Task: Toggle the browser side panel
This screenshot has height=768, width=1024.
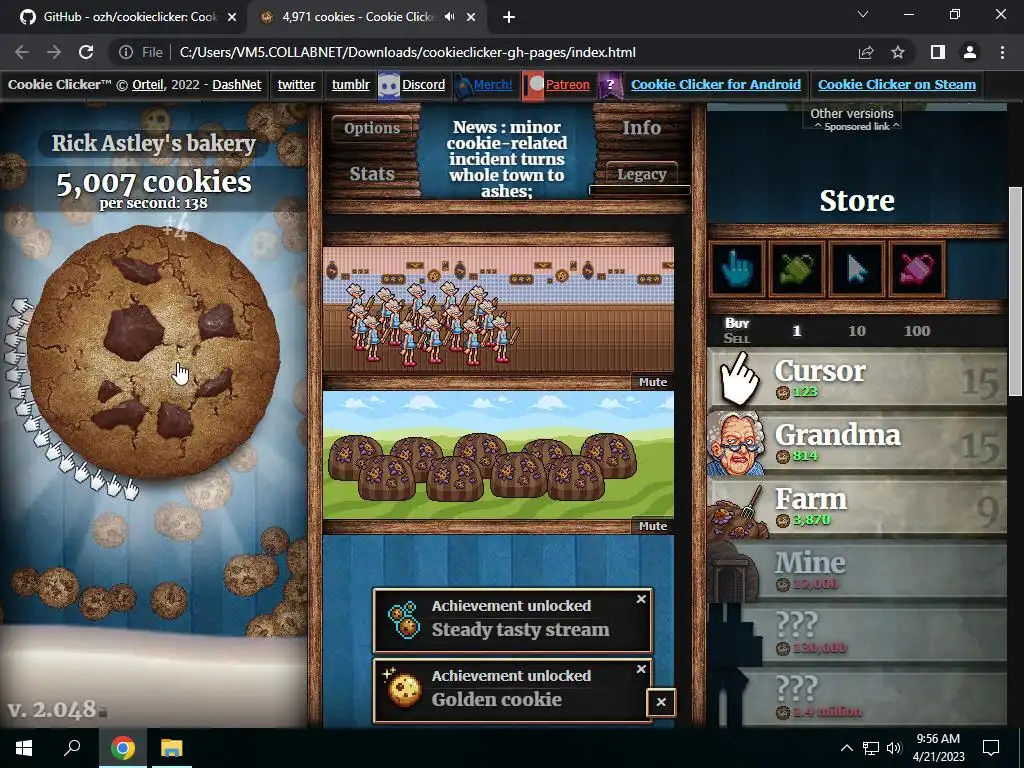Action: (x=938, y=52)
